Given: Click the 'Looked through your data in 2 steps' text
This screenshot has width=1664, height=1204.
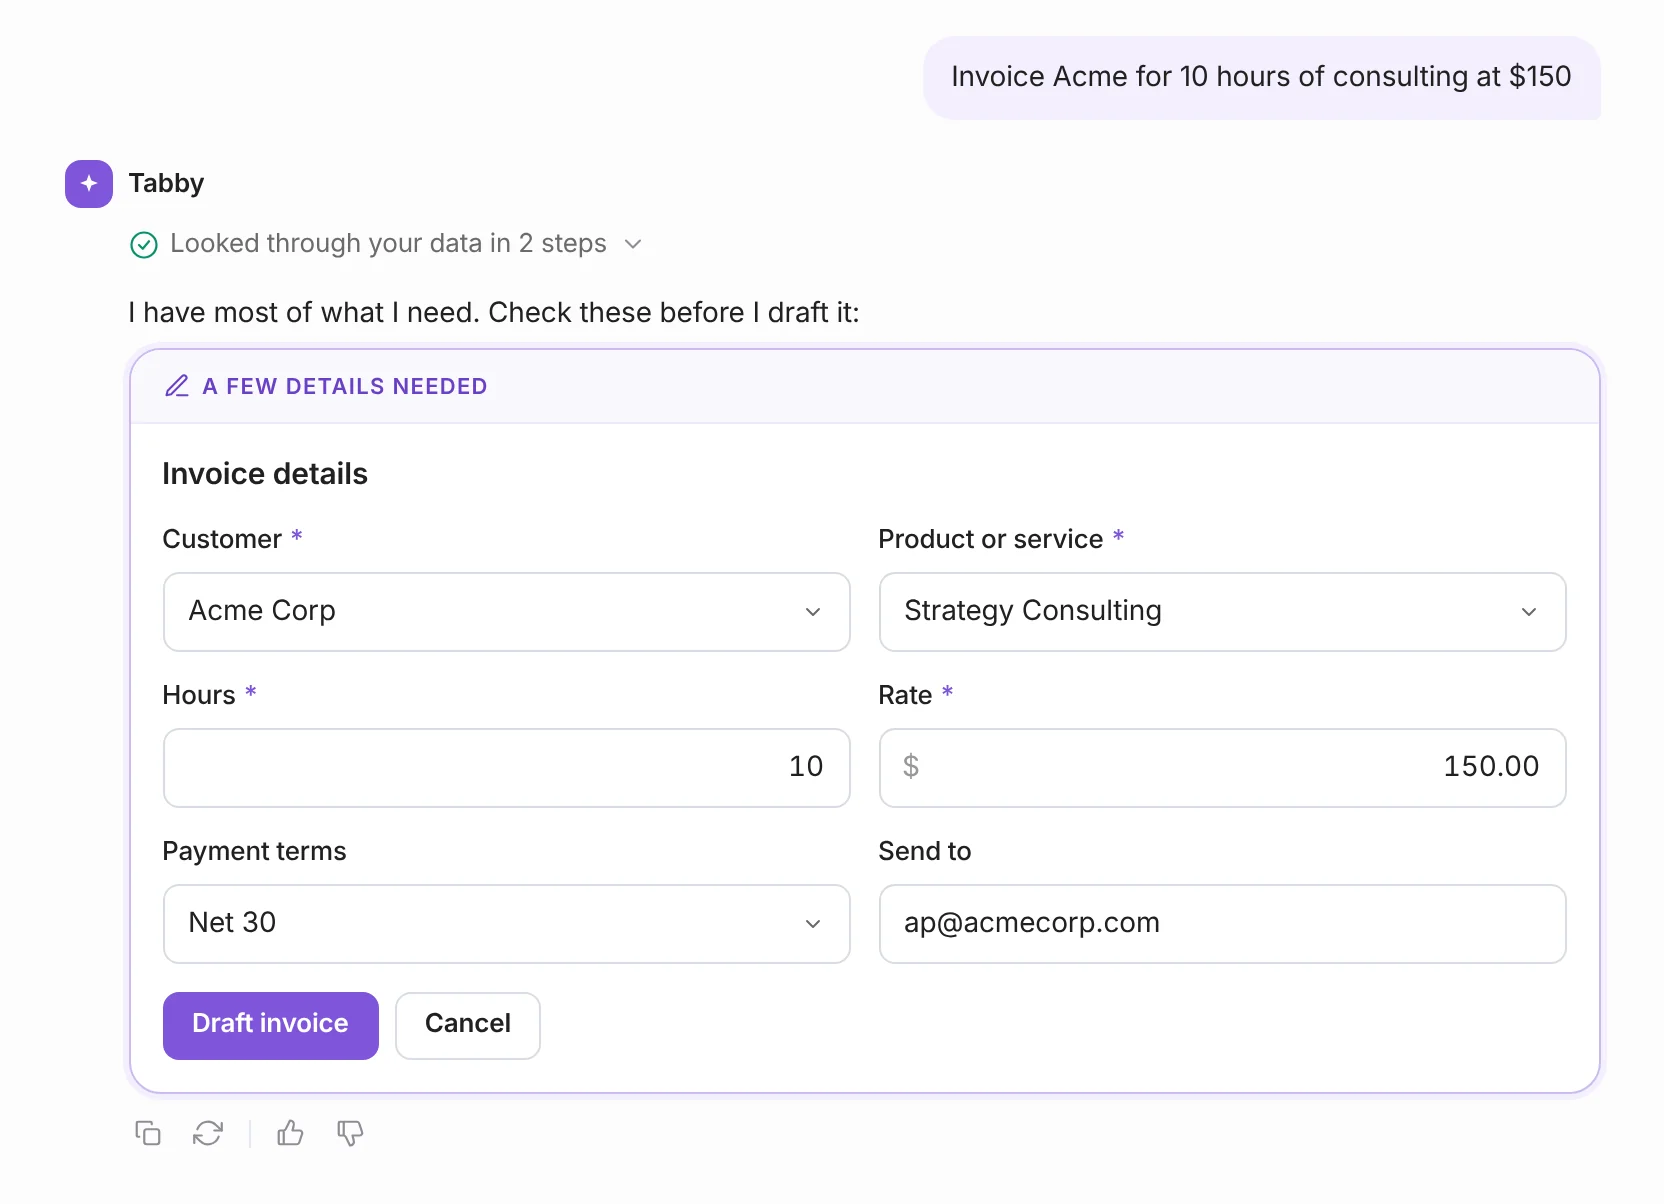Looking at the screenshot, I should [x=388, y=244].
